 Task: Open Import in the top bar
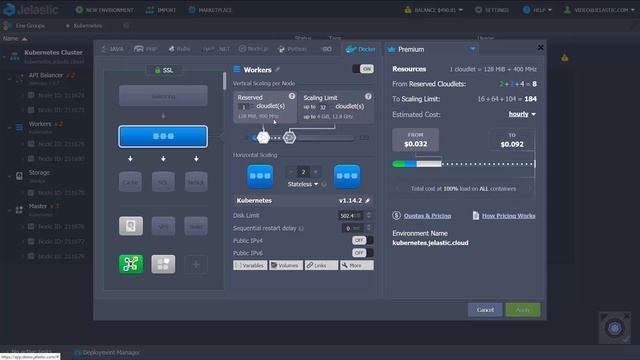161,10
